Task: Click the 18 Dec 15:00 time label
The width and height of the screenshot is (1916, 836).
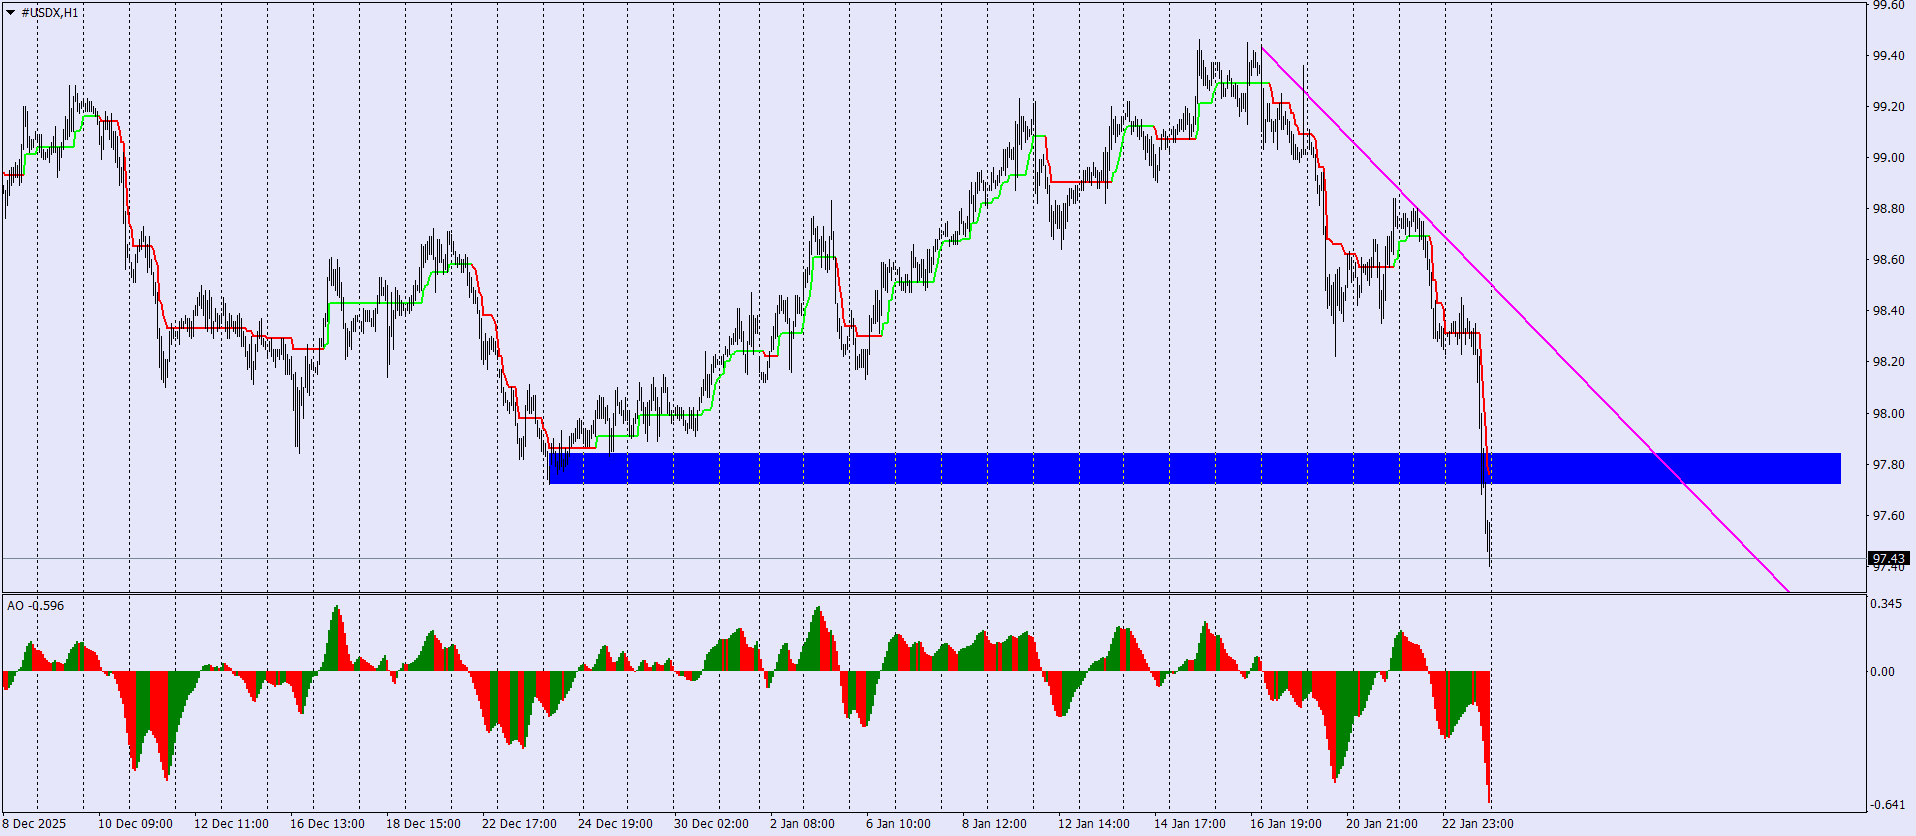Action: tap(423, 824)
